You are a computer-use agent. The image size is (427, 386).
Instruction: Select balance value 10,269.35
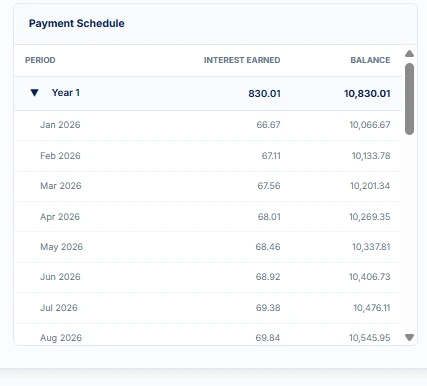(370, 217)
